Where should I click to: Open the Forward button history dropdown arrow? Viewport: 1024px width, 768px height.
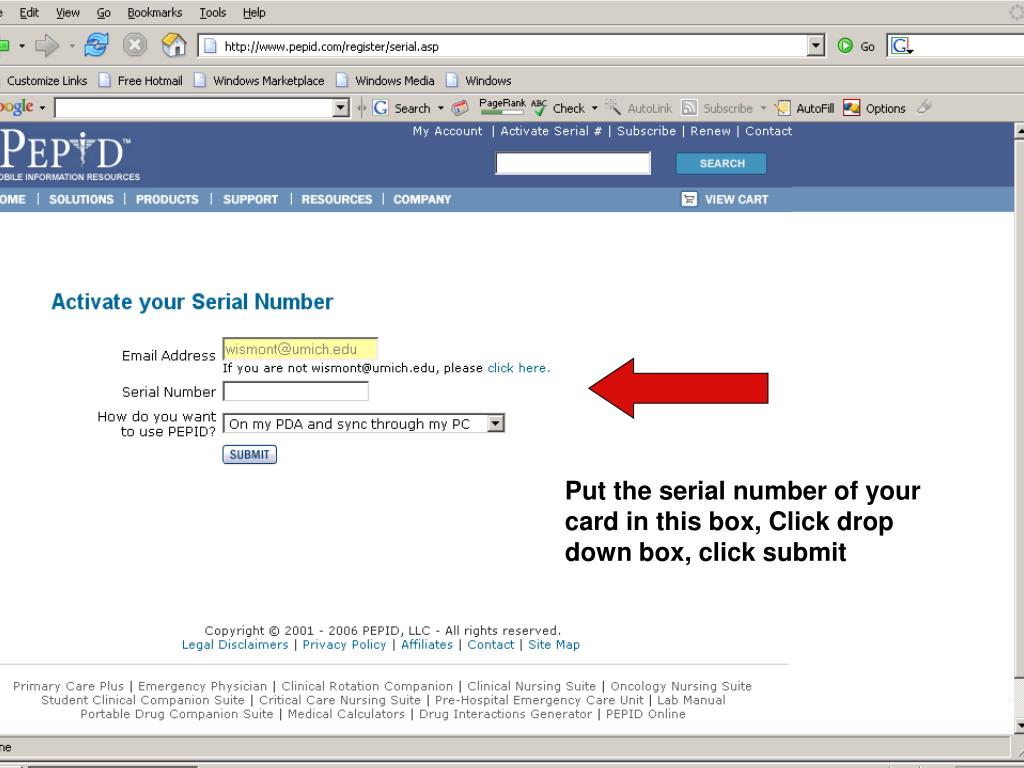coord(72,46)
